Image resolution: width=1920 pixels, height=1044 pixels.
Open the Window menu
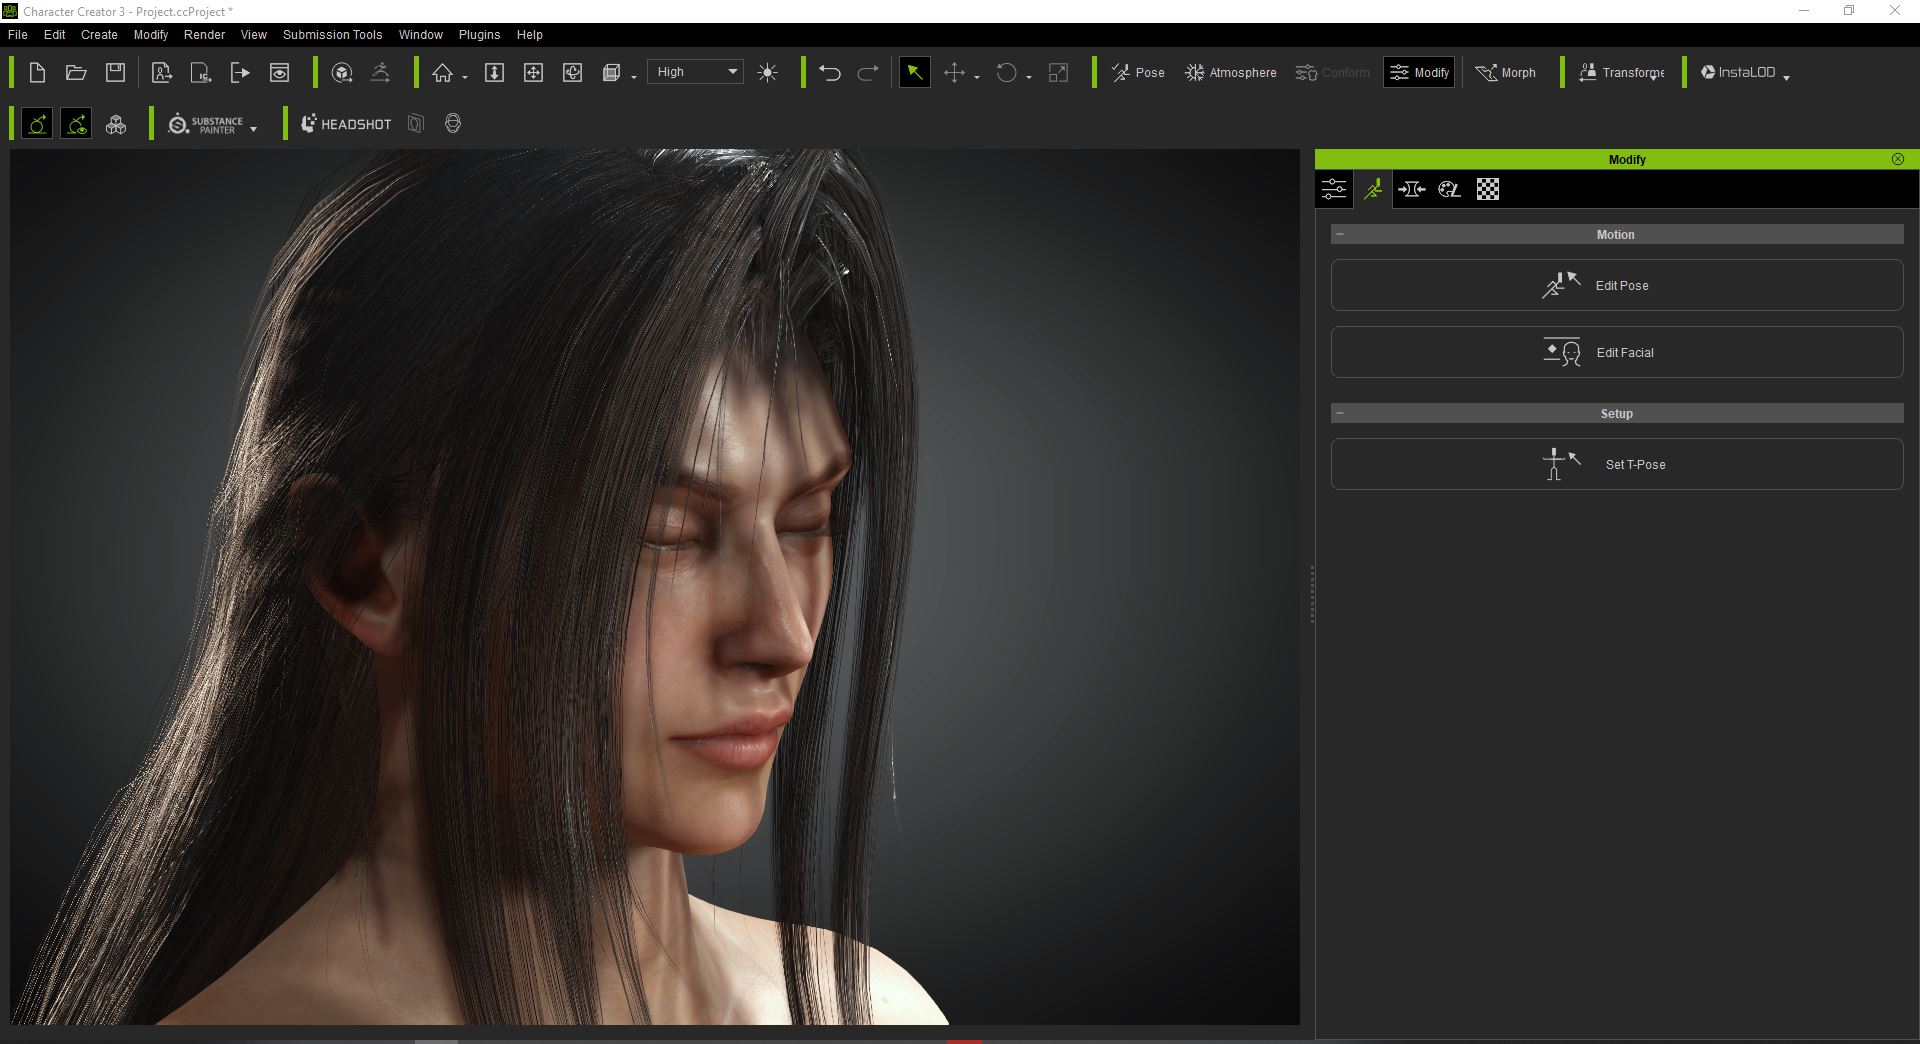(x=421, y=34)
